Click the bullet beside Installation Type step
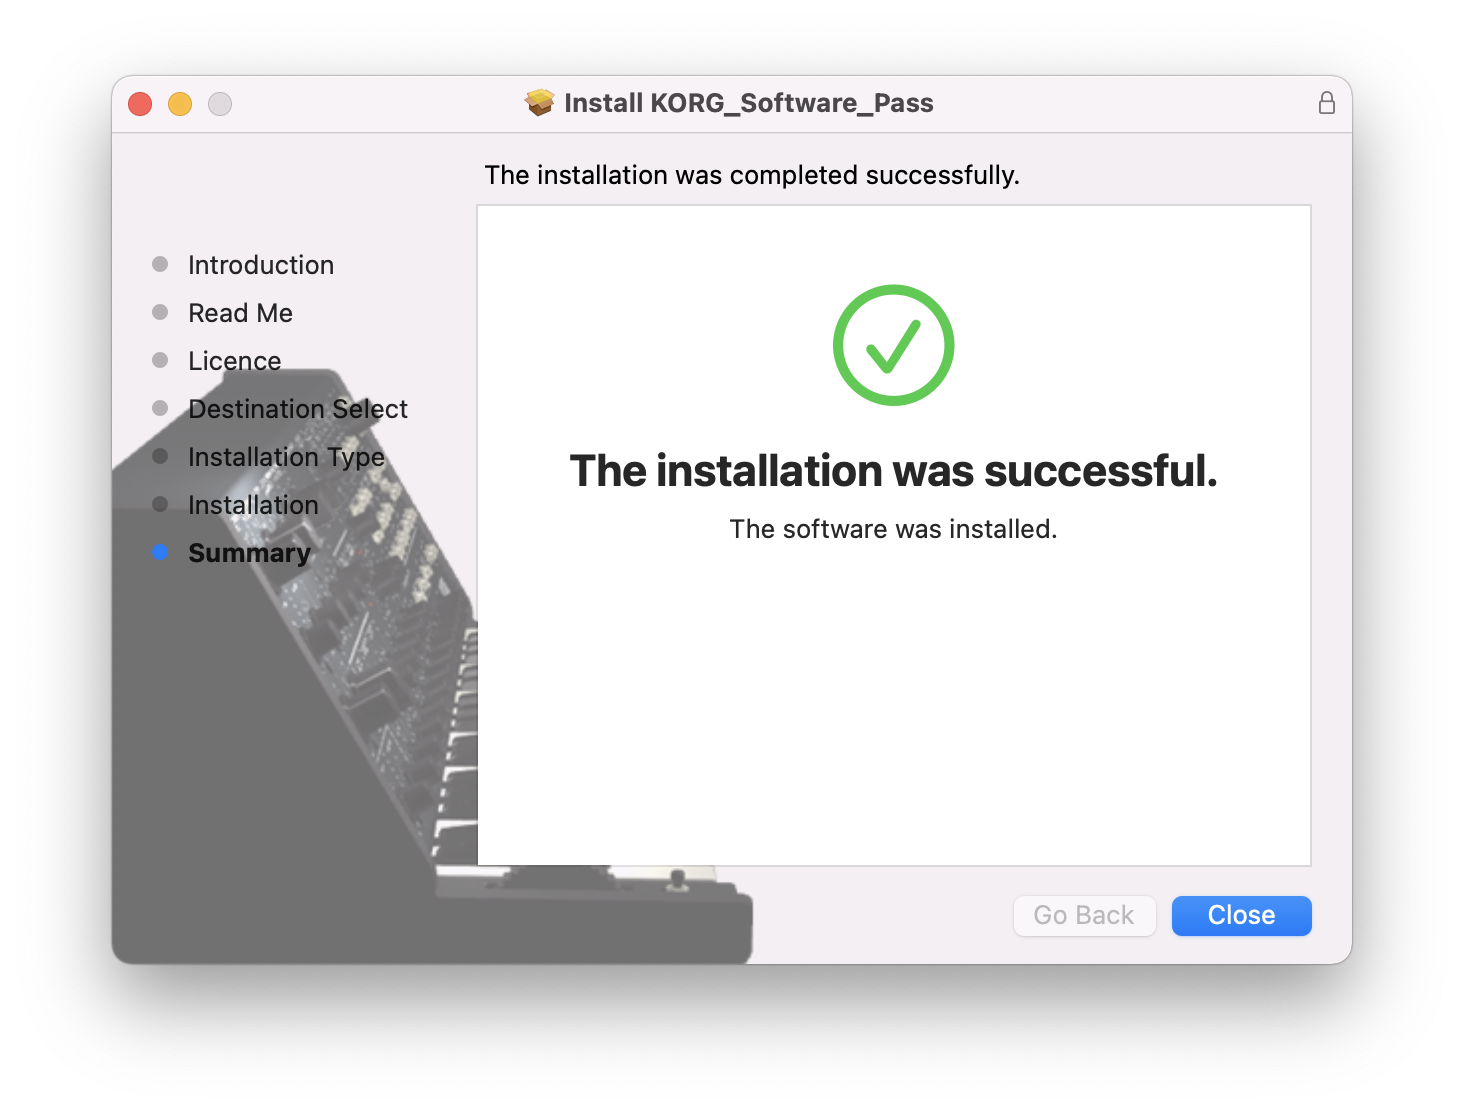This screenshot has height=1112, width=1464. point(160,456)
